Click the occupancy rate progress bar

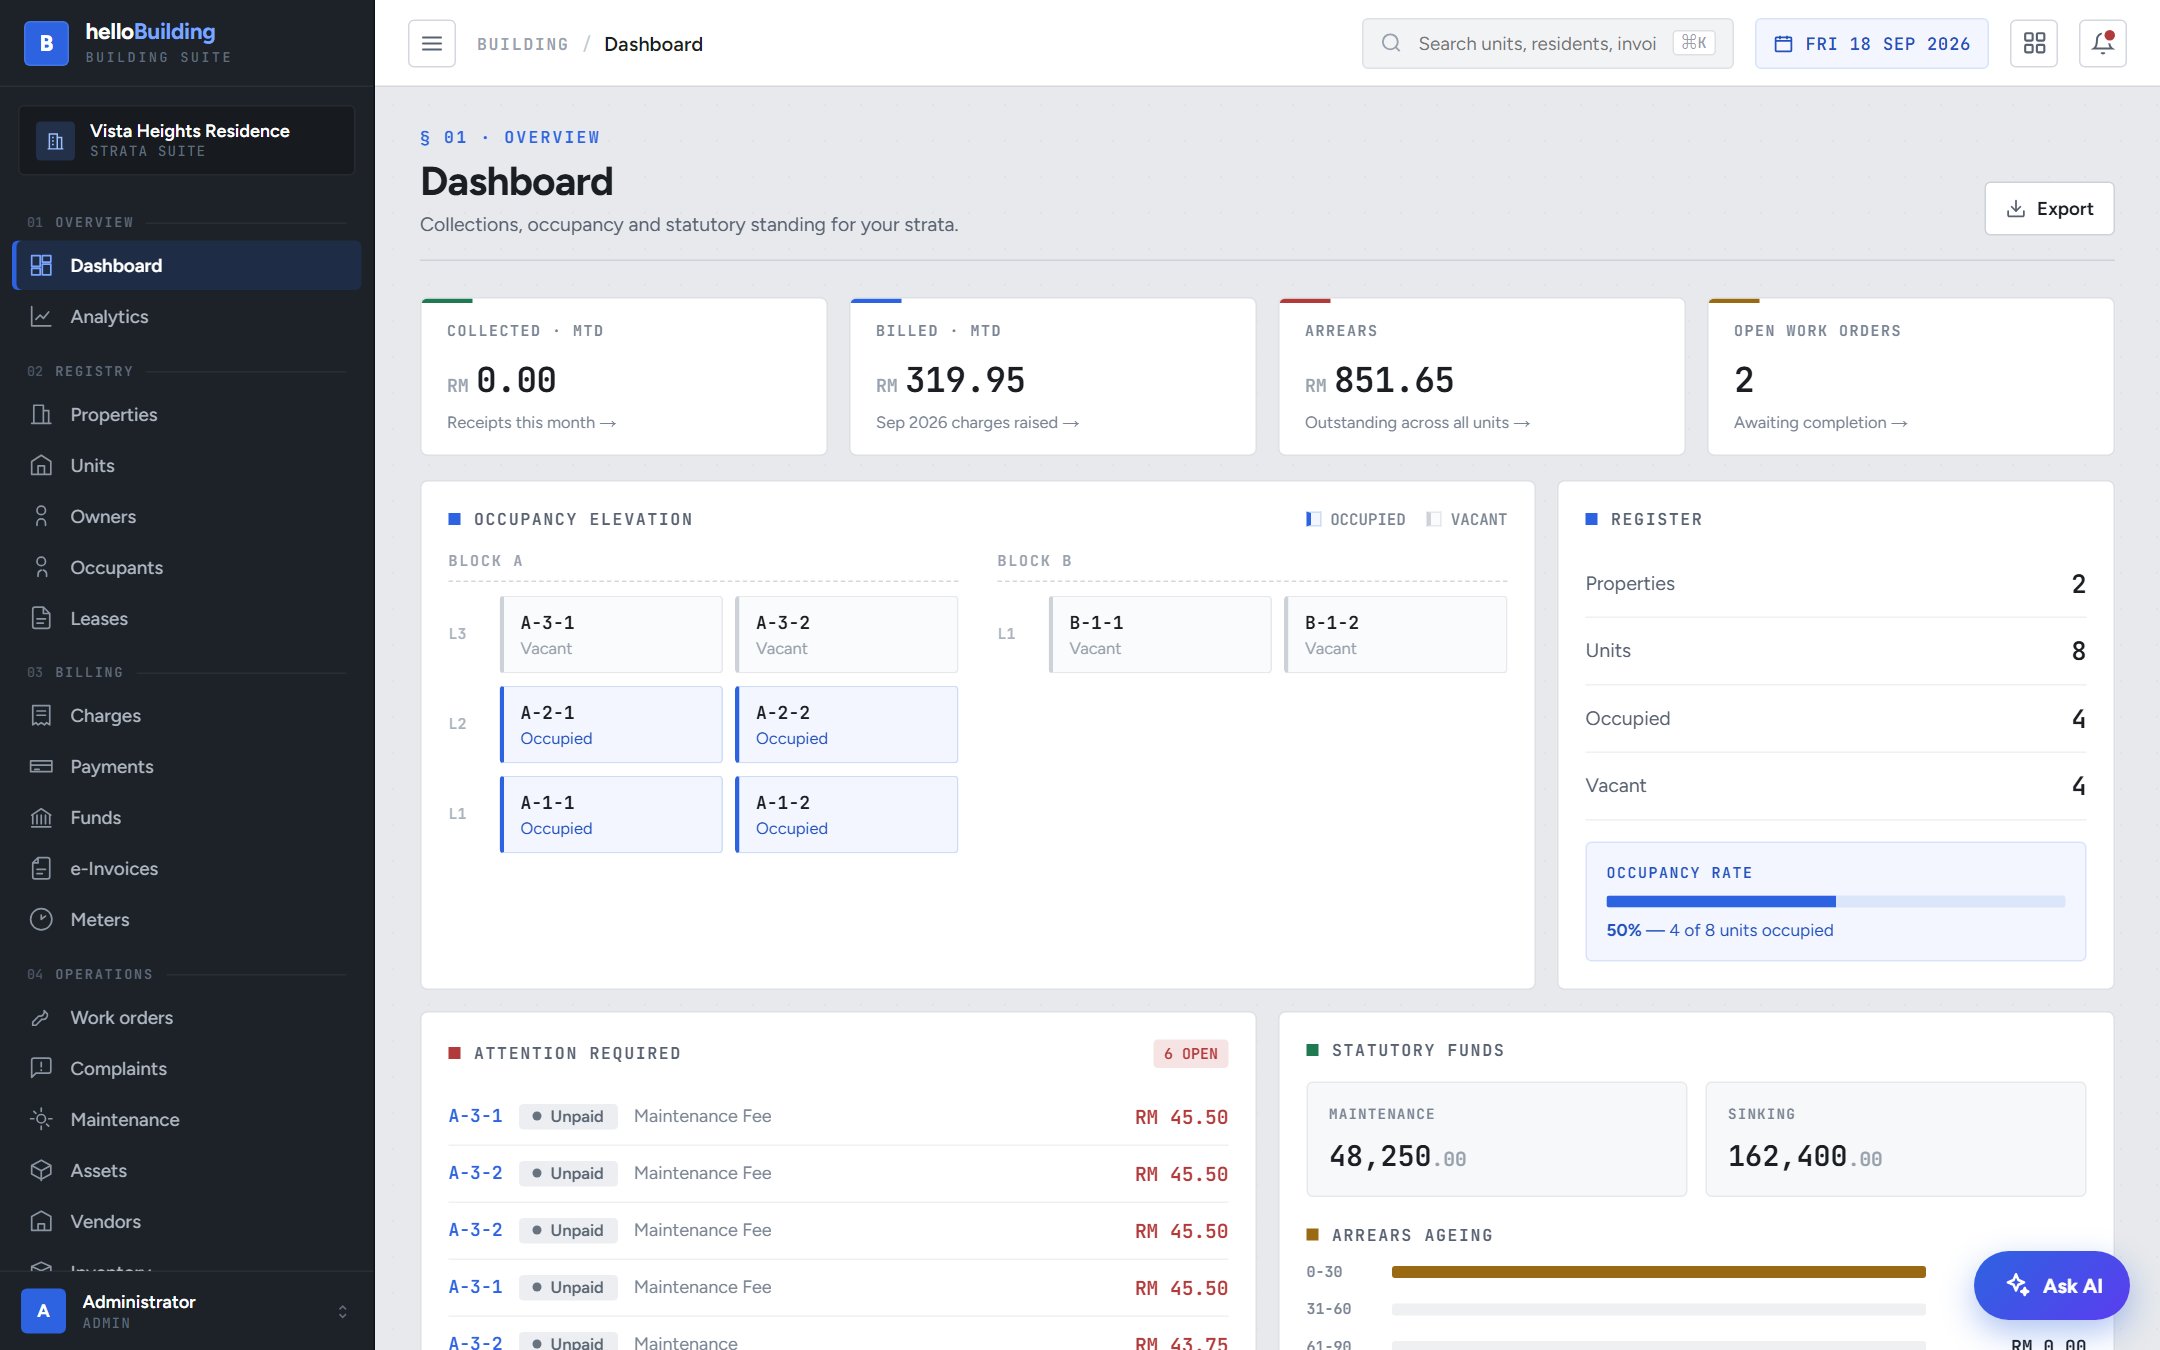1835,901
